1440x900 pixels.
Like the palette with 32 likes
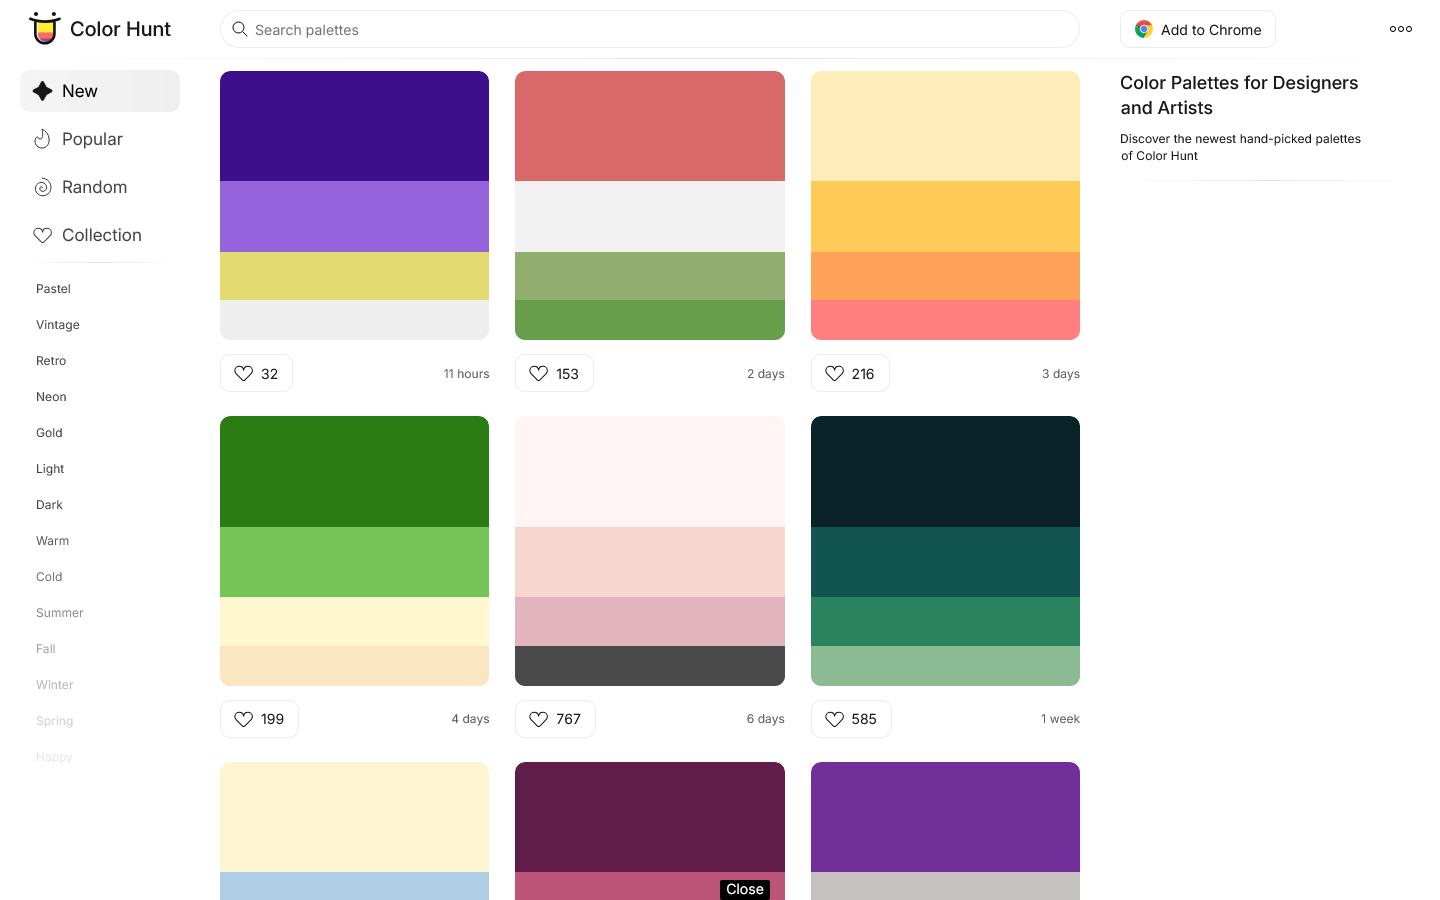point(256,373)
